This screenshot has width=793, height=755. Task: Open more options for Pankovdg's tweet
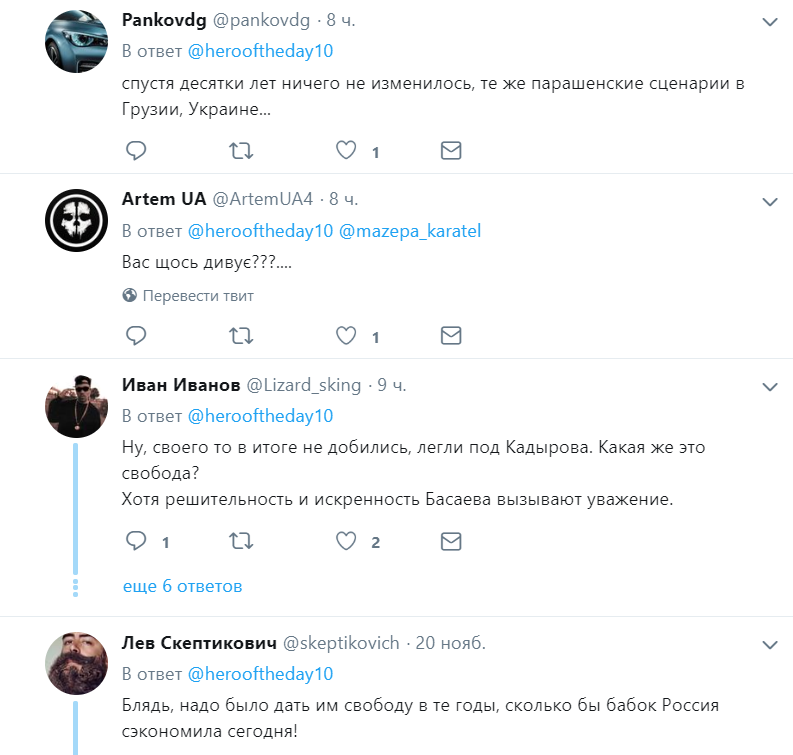(770, 21)
